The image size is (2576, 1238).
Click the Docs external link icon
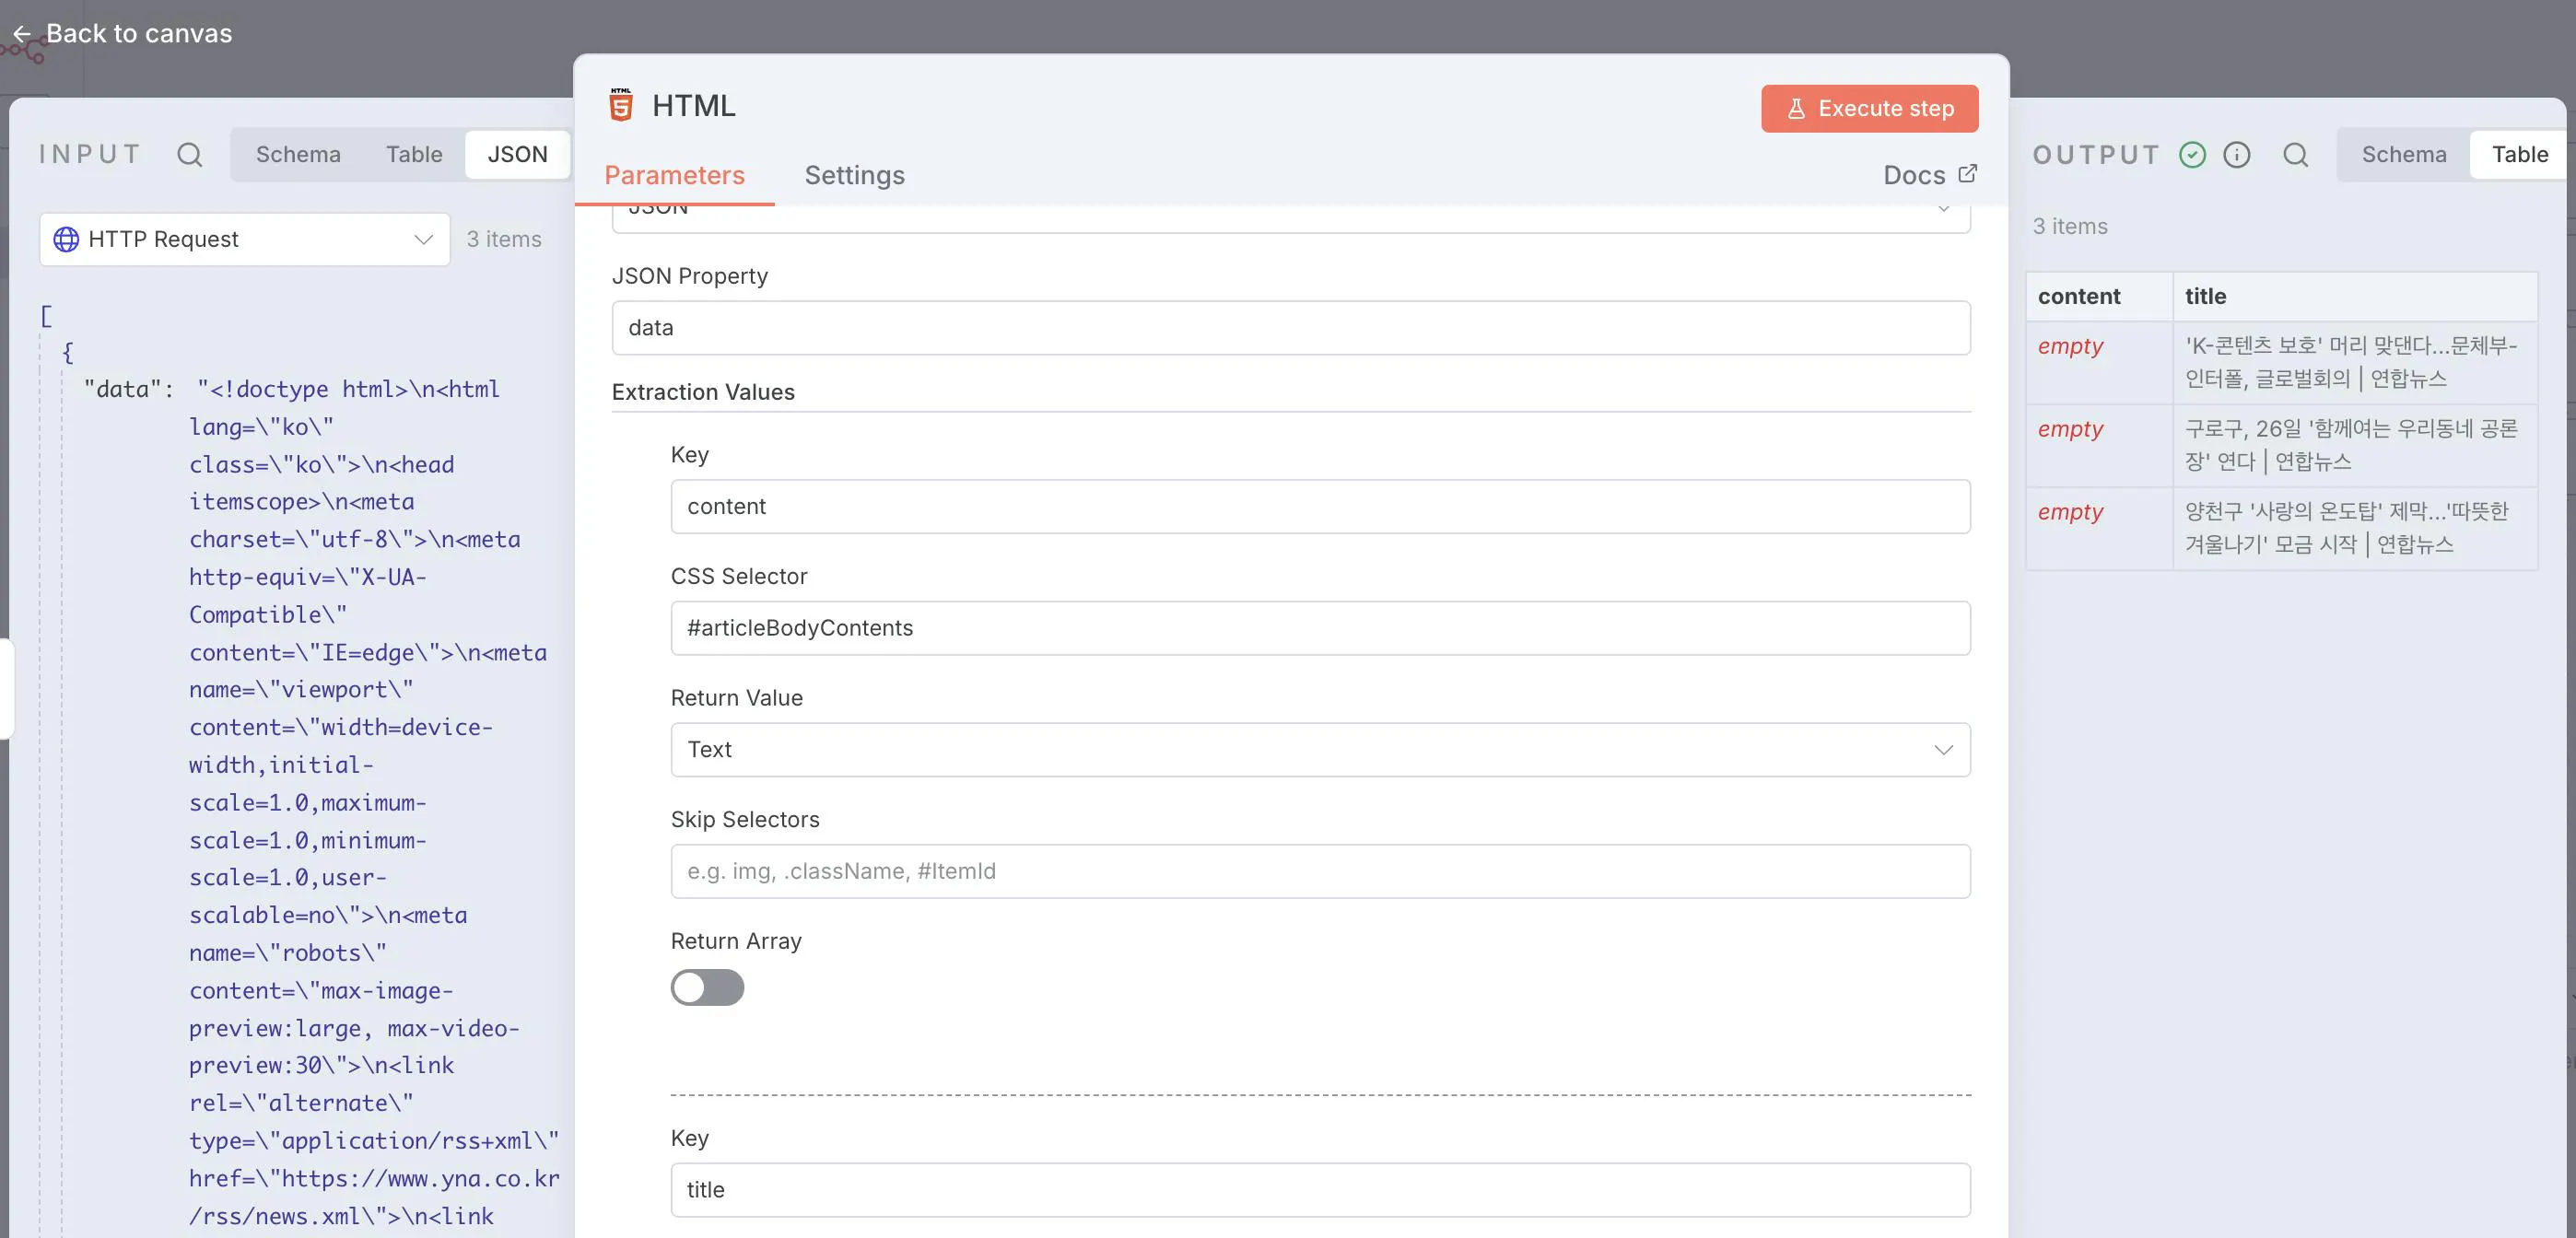1967,174
